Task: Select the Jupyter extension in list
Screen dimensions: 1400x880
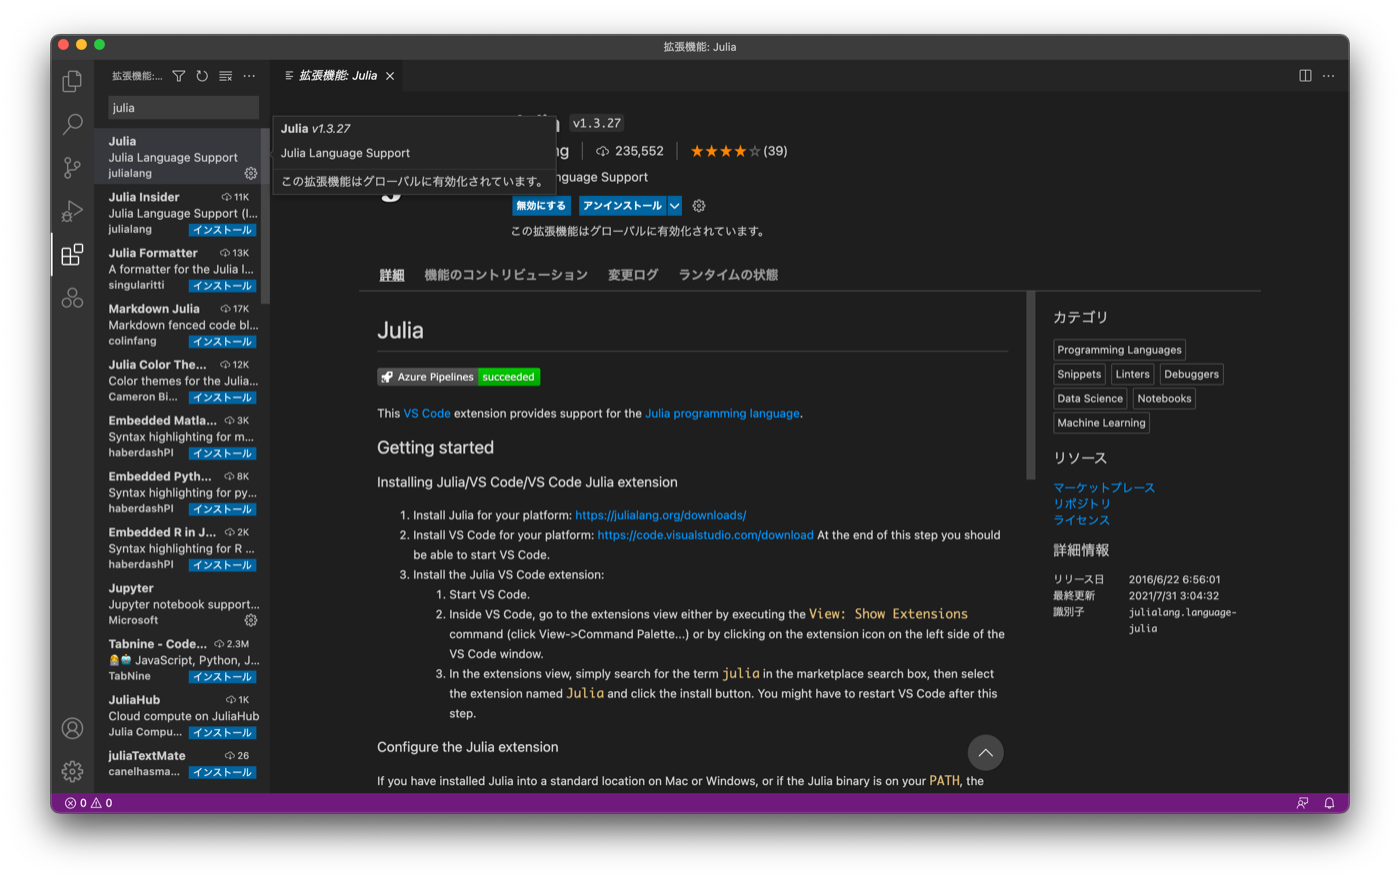Action: point(182,604)
